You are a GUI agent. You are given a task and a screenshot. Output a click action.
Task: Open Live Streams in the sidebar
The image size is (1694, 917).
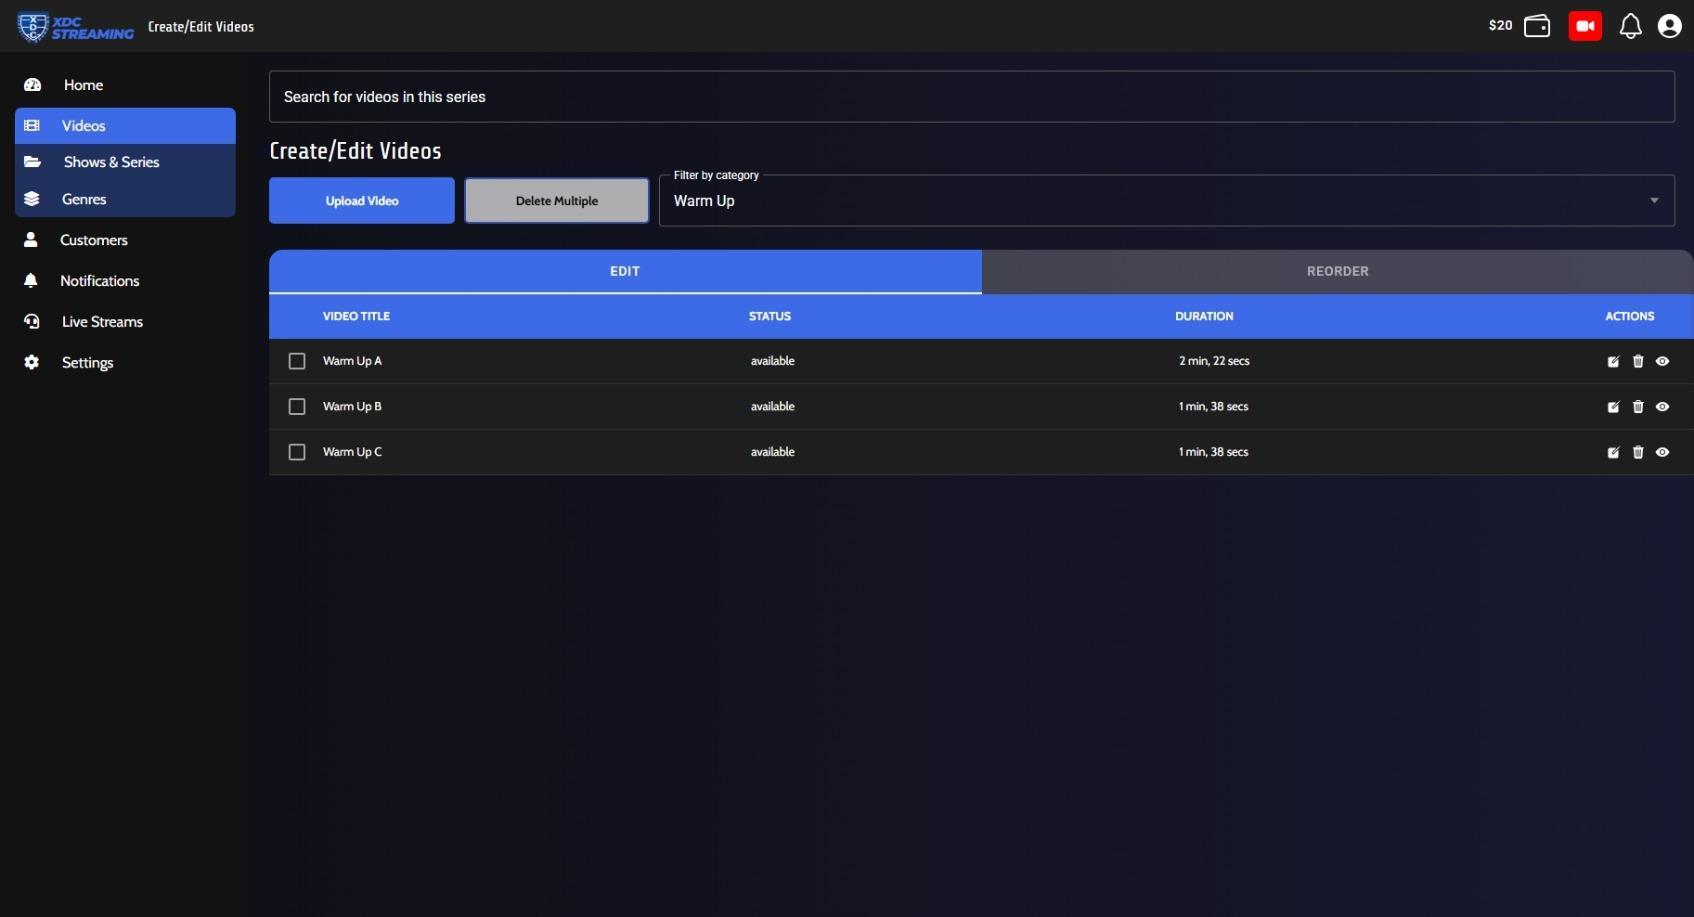pyautogui.click(x=102, y=322)
